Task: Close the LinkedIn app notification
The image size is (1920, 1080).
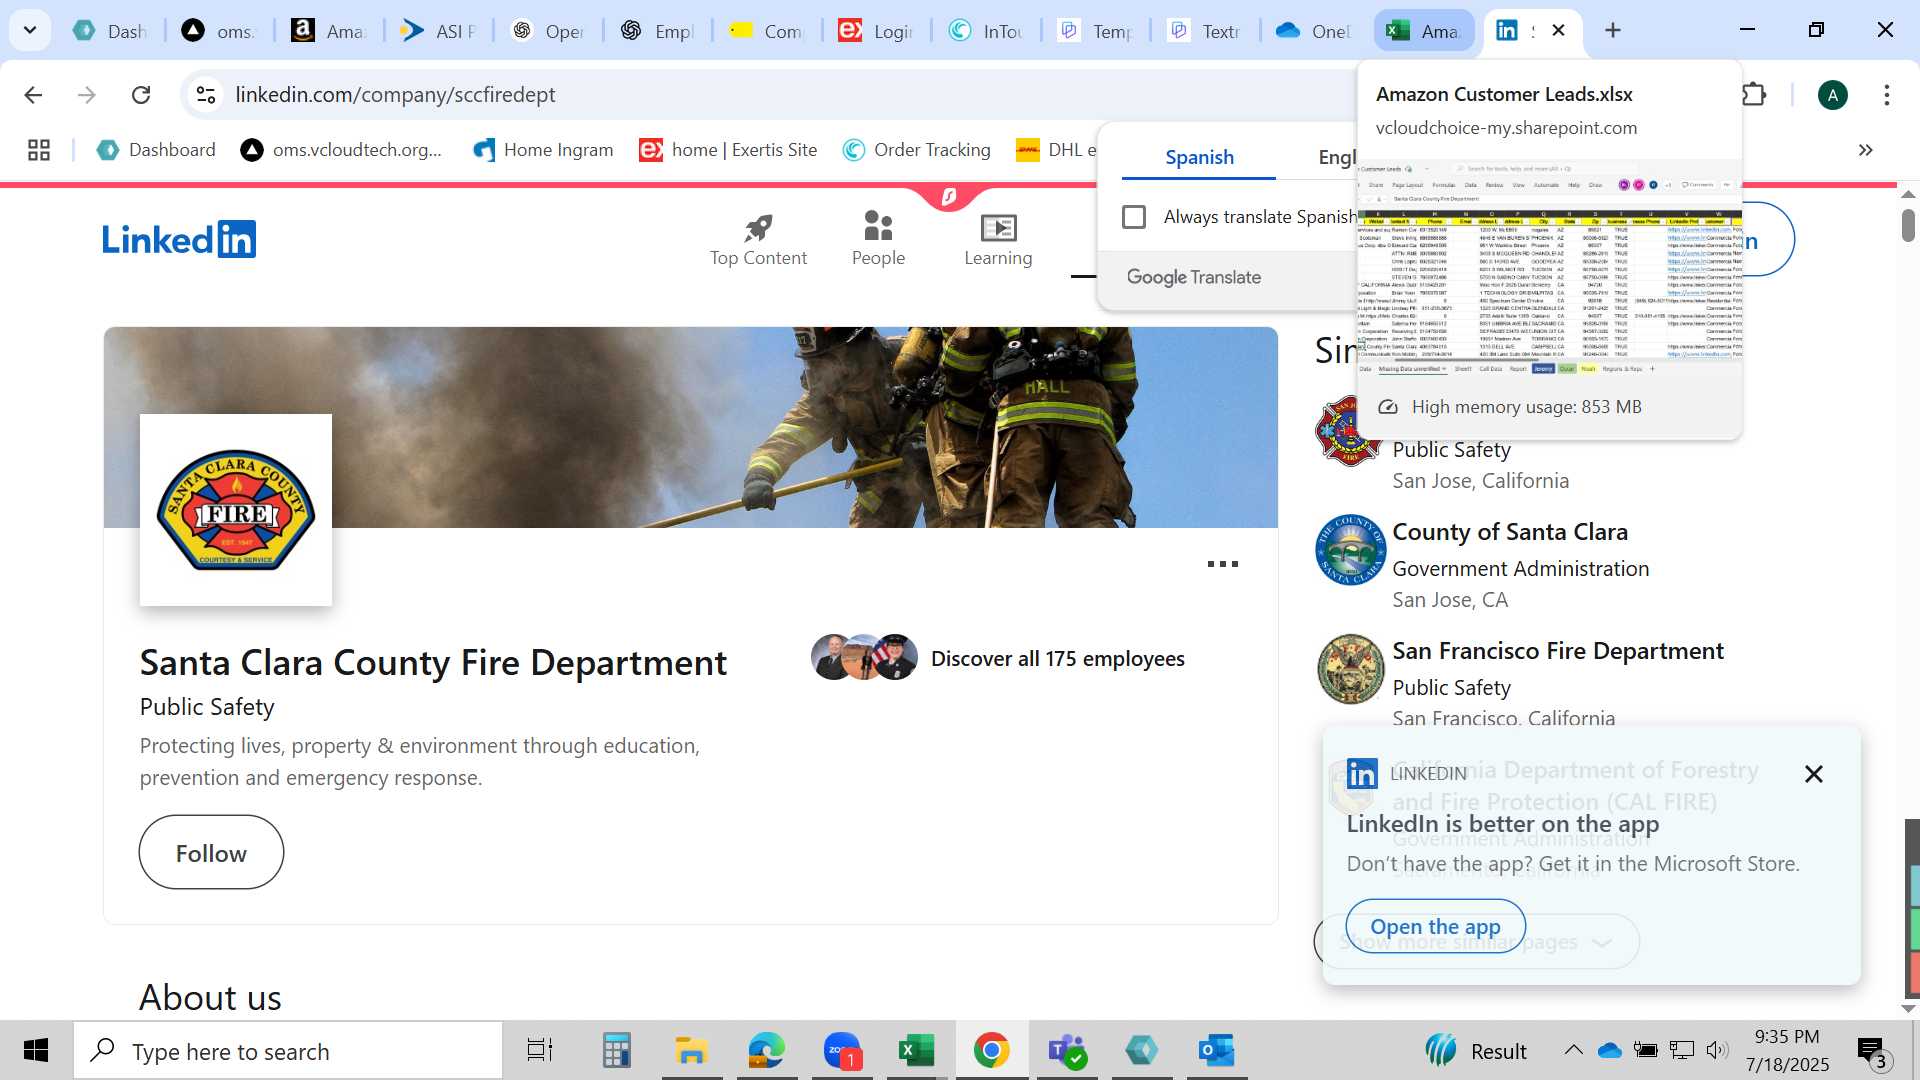Action: [x=1813, y=774]
